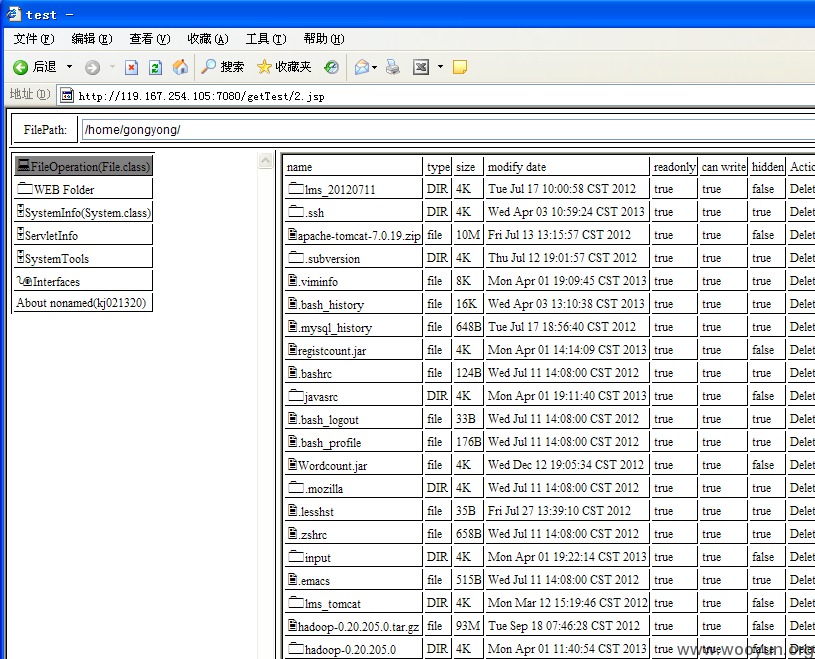Open the dropdown arrow beside the Edit icon
Screen dimensions: 815x659
440,67
